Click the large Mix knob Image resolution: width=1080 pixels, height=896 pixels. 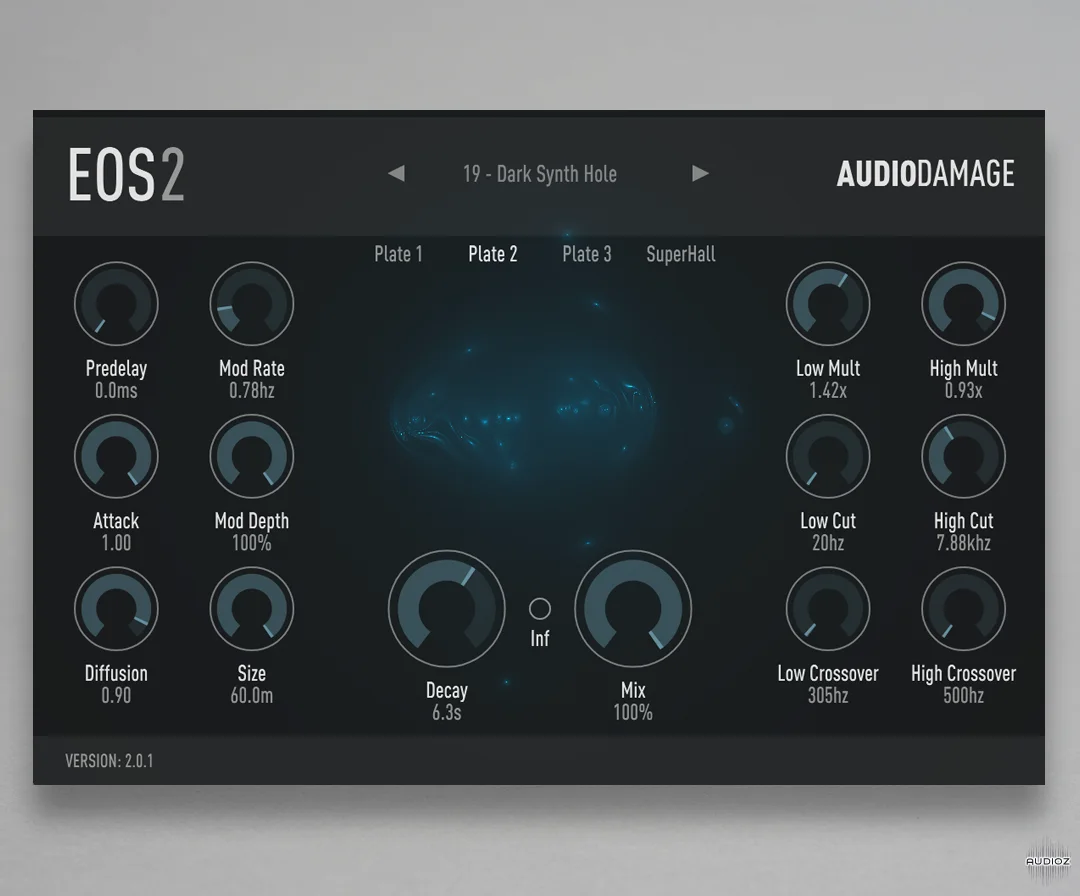633,609
